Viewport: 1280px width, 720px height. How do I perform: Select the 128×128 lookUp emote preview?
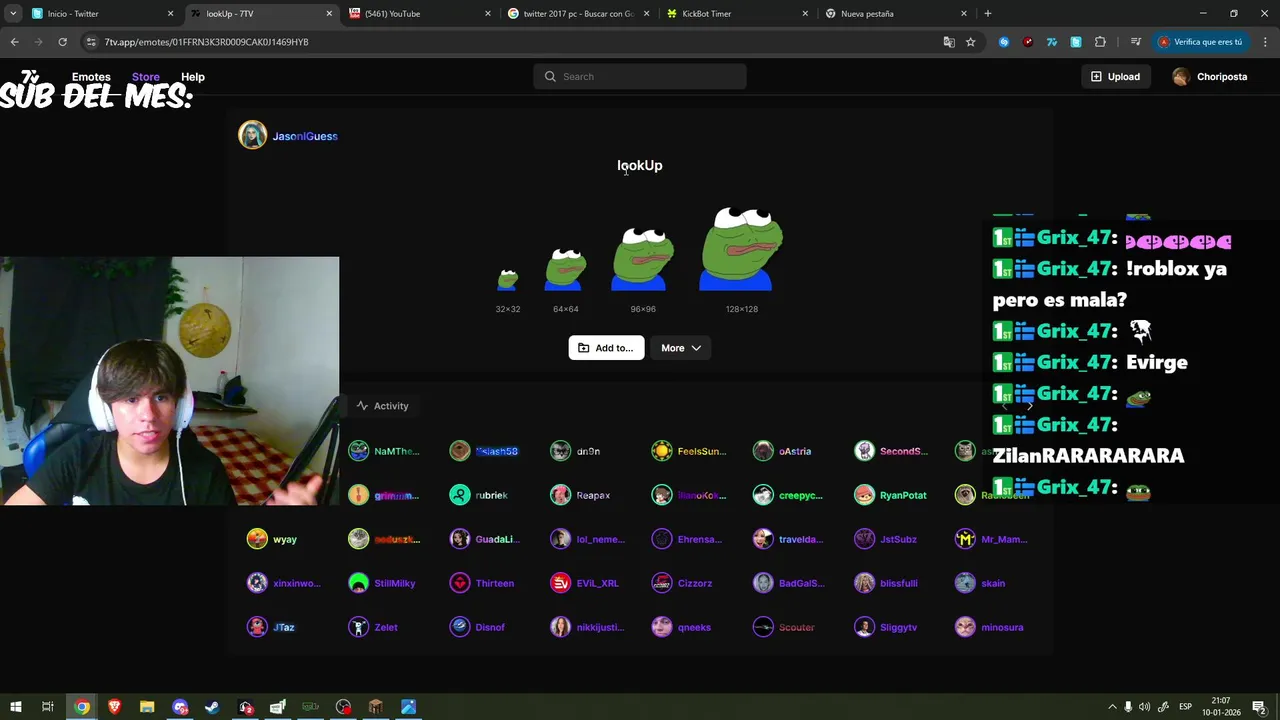(742, 250)
